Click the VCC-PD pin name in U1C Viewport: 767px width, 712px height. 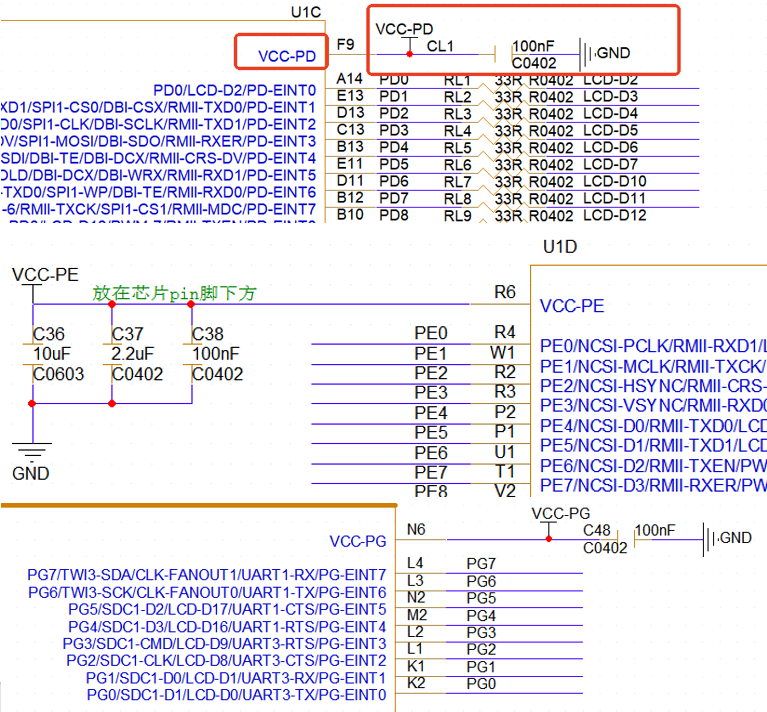point(287,56)
